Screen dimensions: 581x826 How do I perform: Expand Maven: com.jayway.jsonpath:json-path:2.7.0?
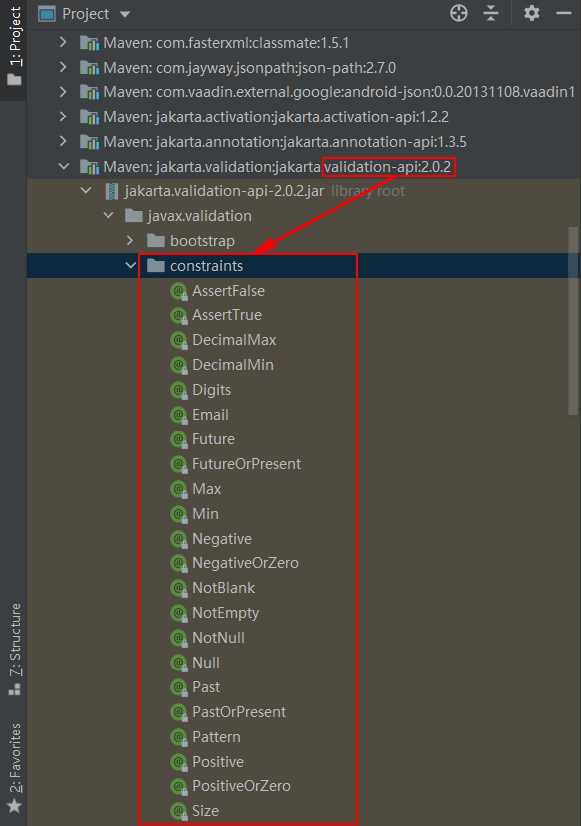tap(63, 67)
